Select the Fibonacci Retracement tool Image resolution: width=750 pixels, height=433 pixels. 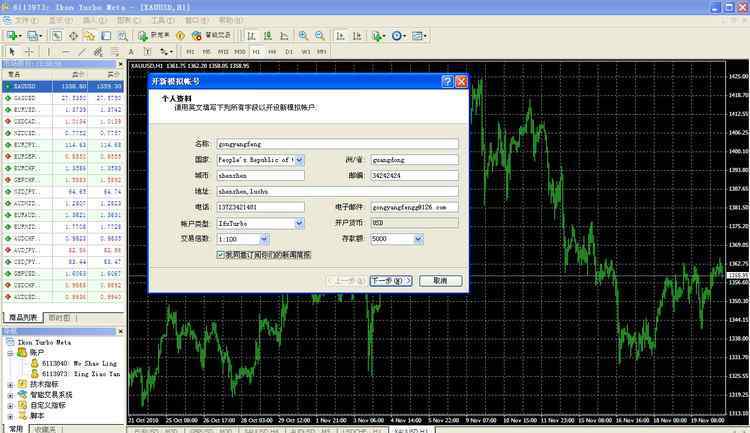tap(115, 51)
